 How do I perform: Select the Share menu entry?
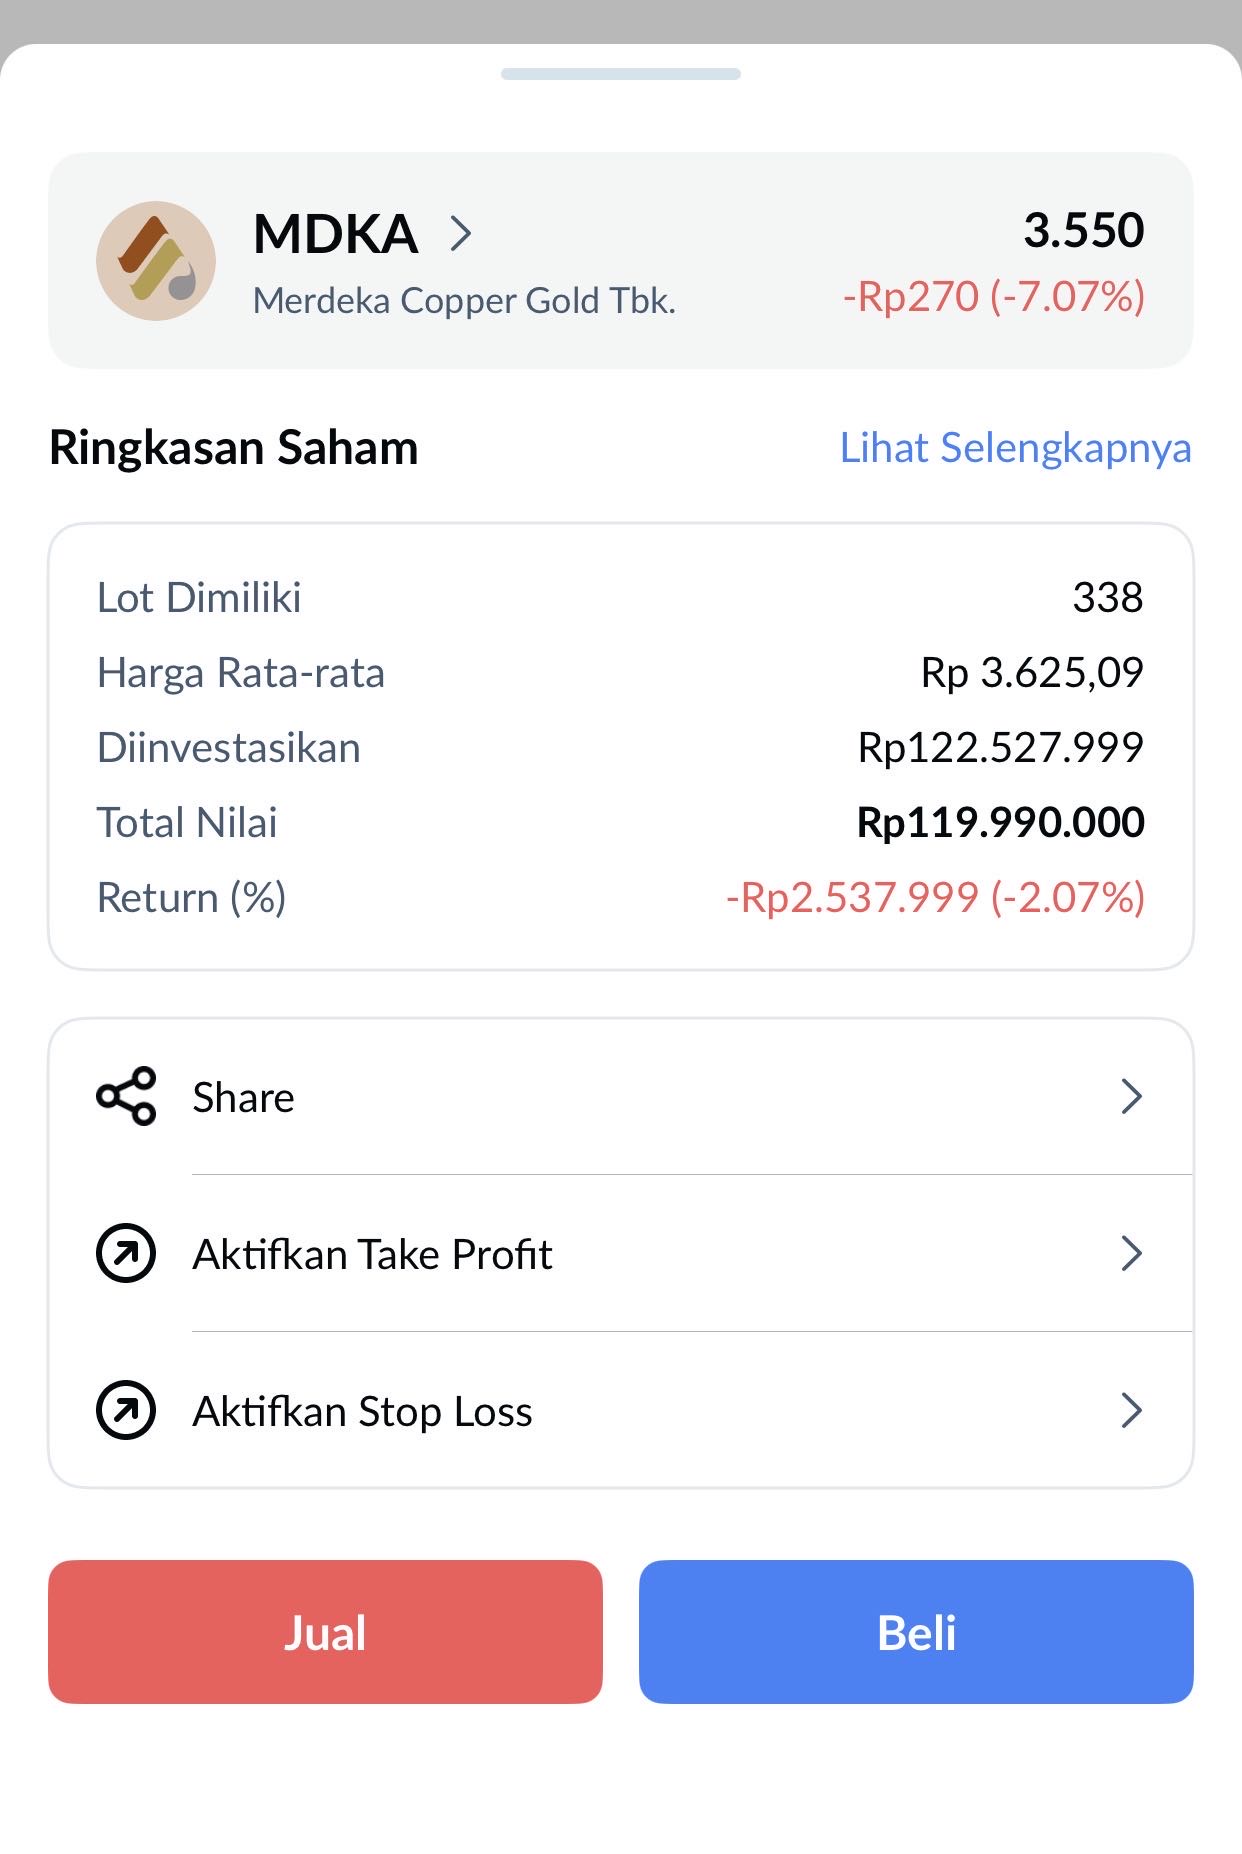tap(244, 1098)
